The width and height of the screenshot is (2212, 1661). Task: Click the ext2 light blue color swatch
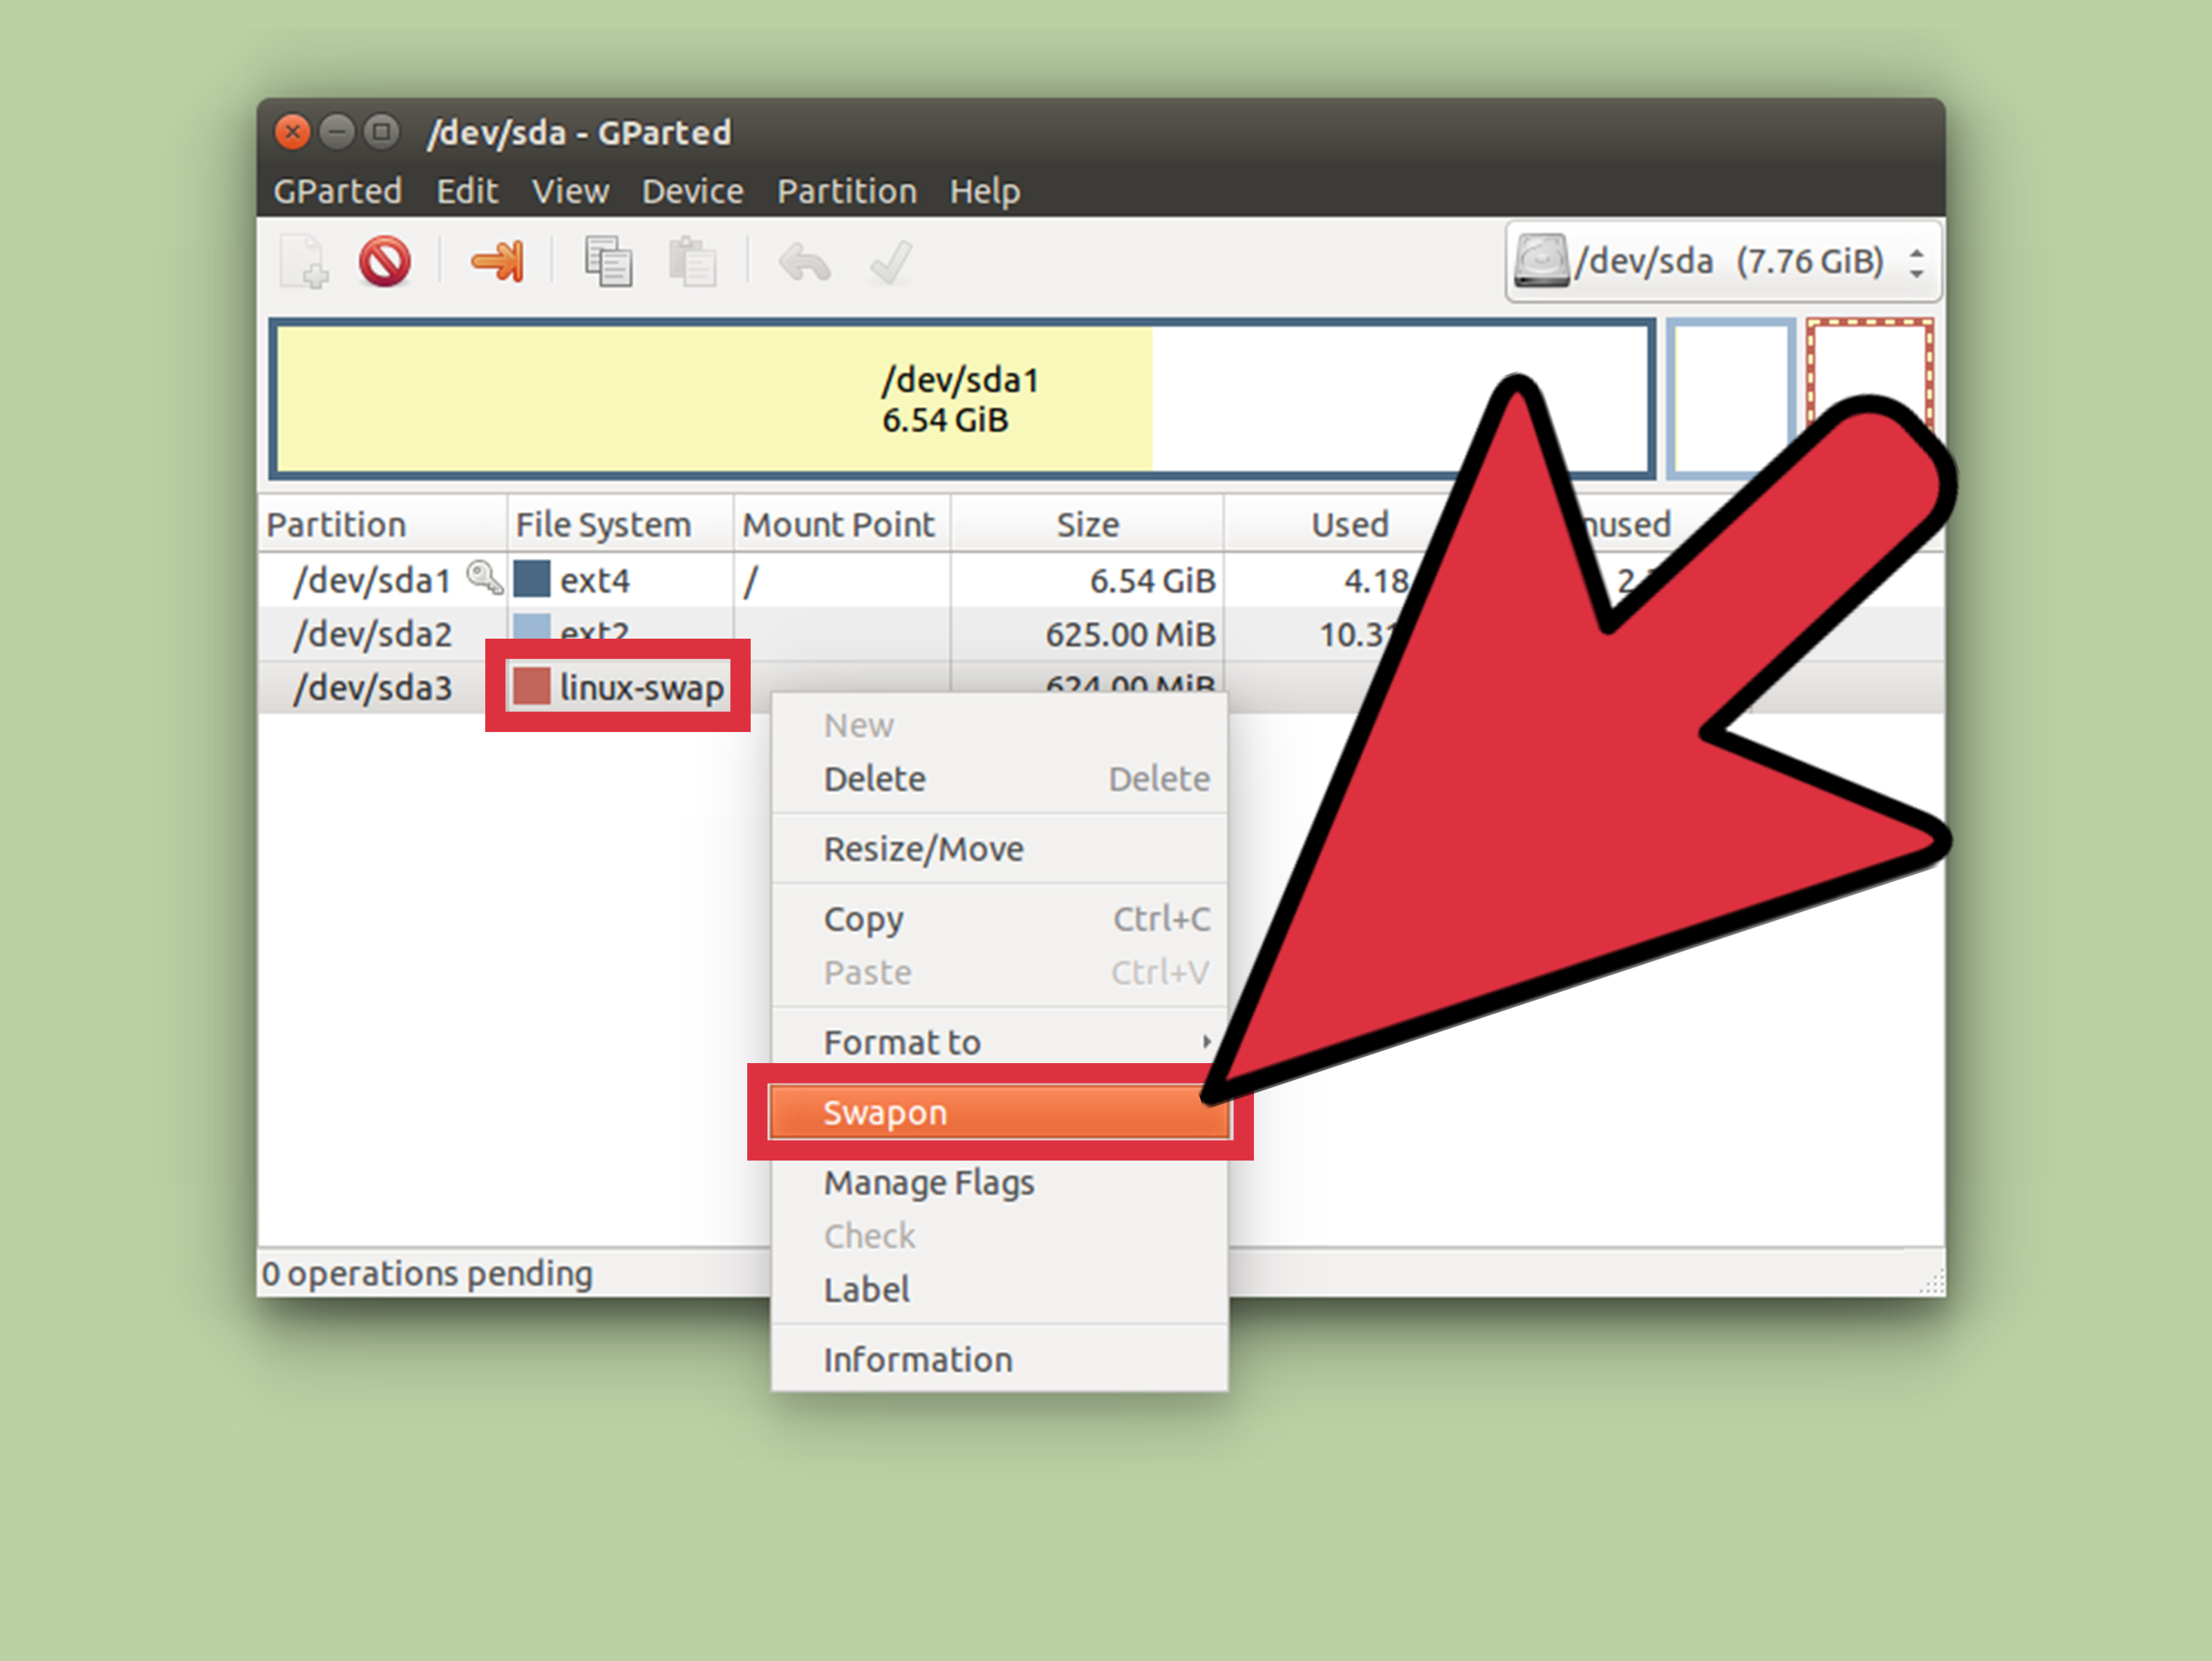coord(532,627)
